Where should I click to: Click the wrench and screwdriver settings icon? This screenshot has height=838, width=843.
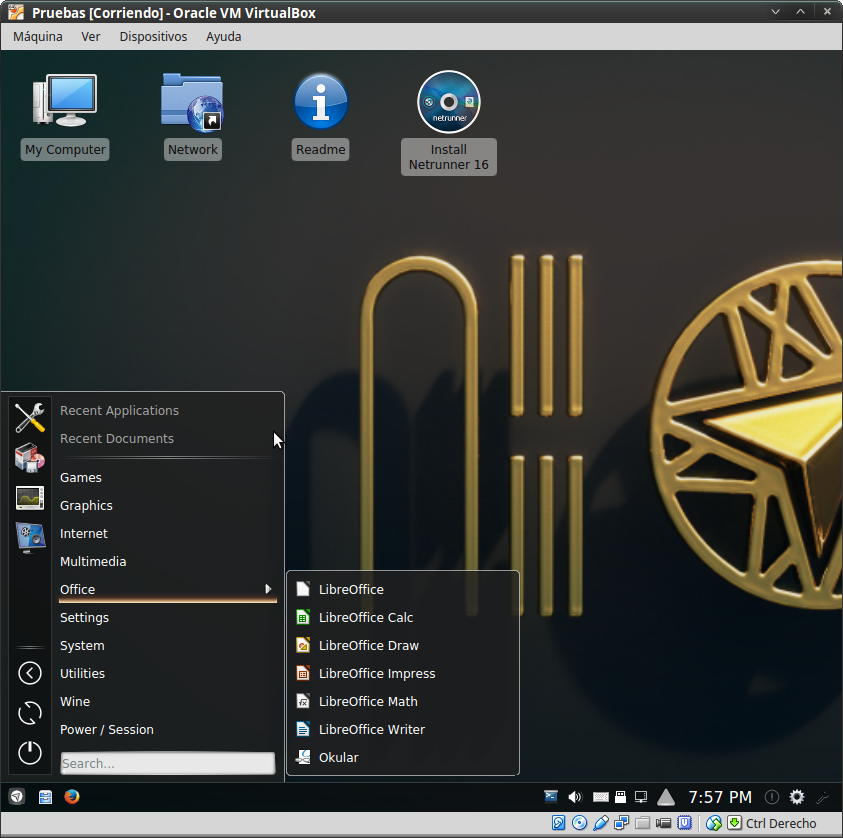[30, 416]
